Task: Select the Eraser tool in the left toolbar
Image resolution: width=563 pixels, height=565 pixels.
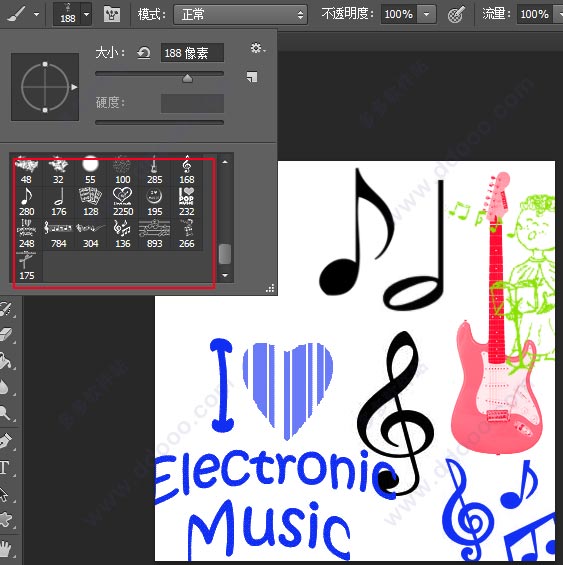Action: [6, 335]
